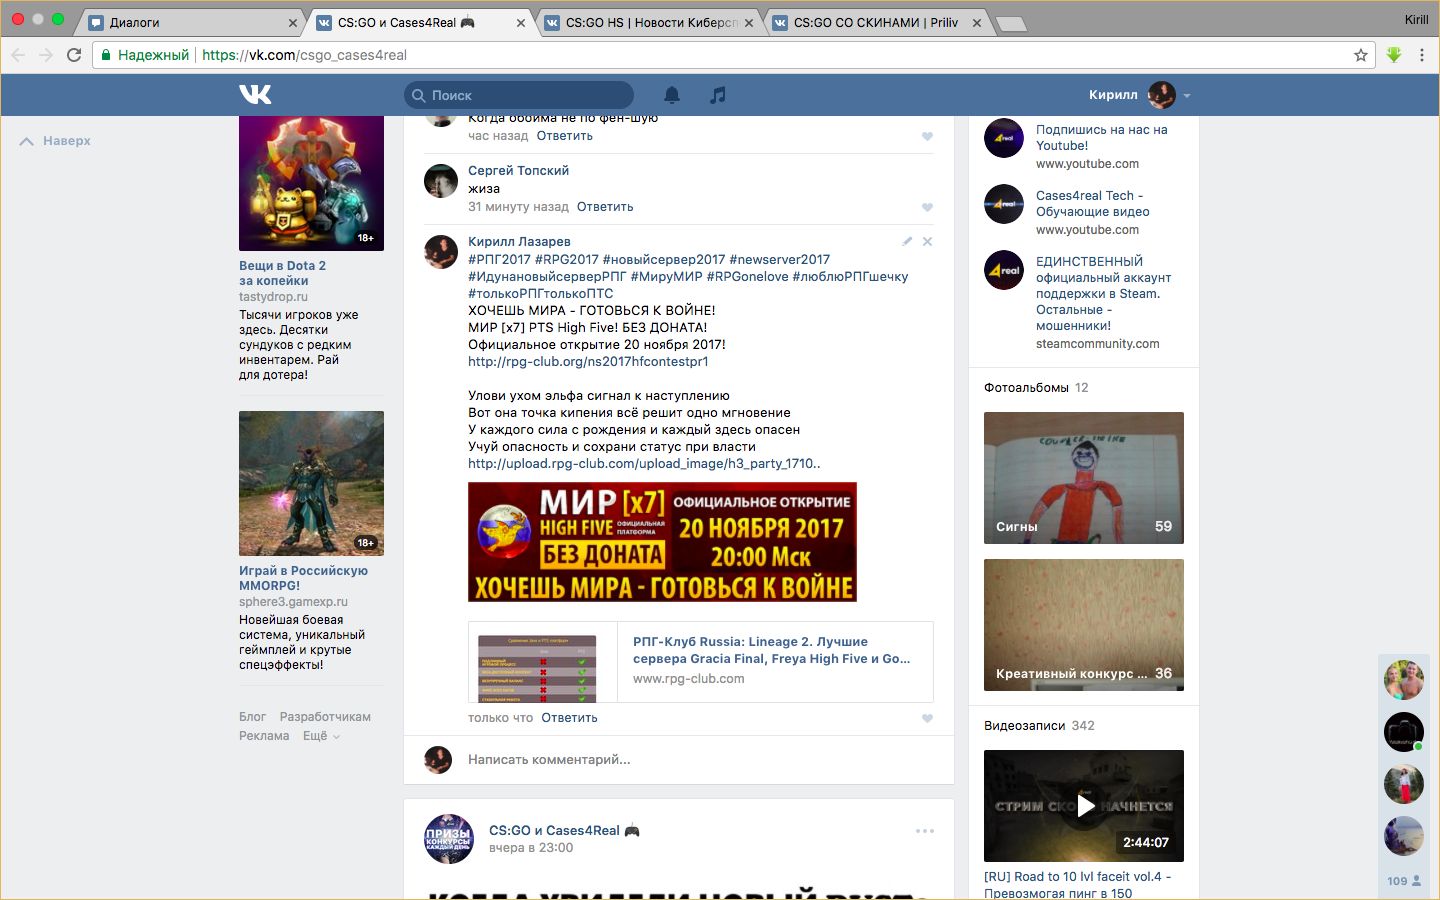Reload the page
This screenshot has width=1440, height=900.
[x=74, y=55]
